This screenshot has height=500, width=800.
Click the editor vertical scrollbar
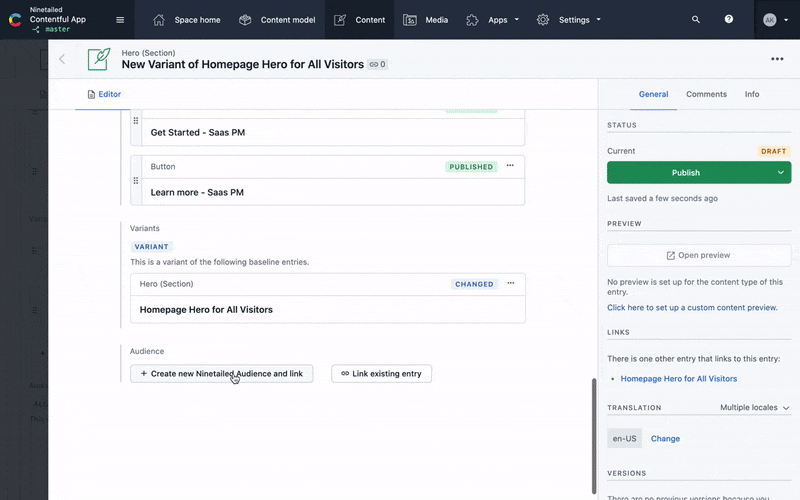[593, 435]
